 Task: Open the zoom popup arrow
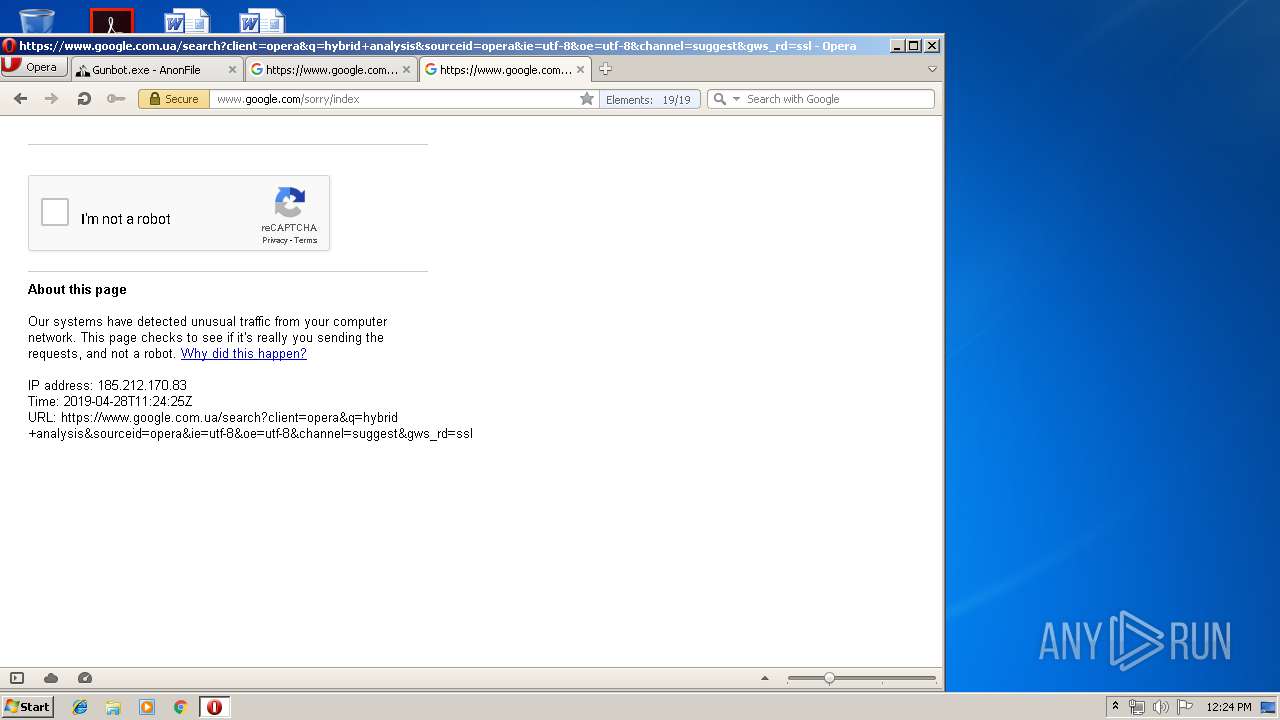(765, 678)
